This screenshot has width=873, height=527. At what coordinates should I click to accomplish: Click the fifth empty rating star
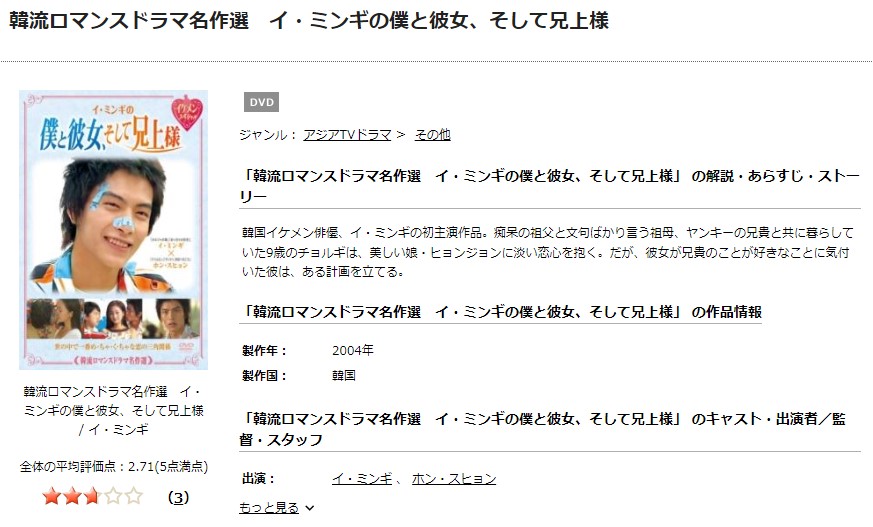[134, 496]
